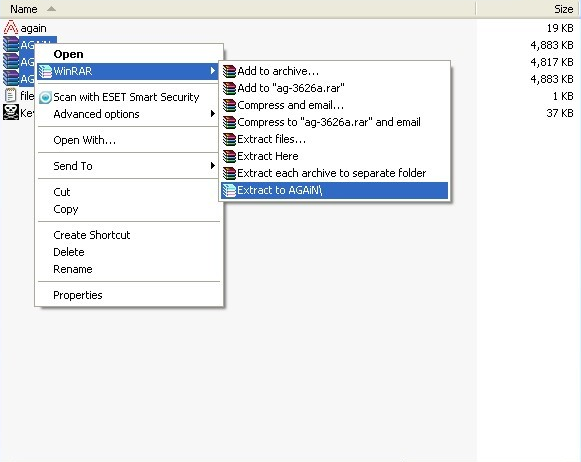Choose Extract files... option
Viewport: 581px width, 462px height.
(335, 139)
